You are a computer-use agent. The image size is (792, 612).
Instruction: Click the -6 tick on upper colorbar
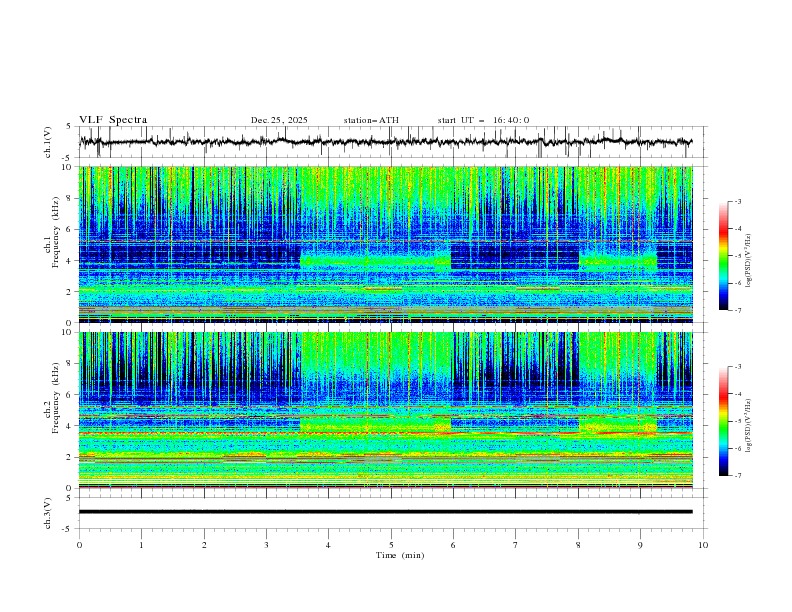pyautogui.click(x=737, y=283)
